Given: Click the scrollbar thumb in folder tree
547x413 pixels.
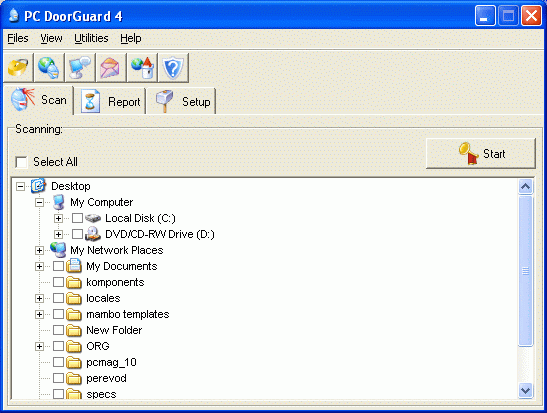Looking at the screenshot, I should coord(525,271).
